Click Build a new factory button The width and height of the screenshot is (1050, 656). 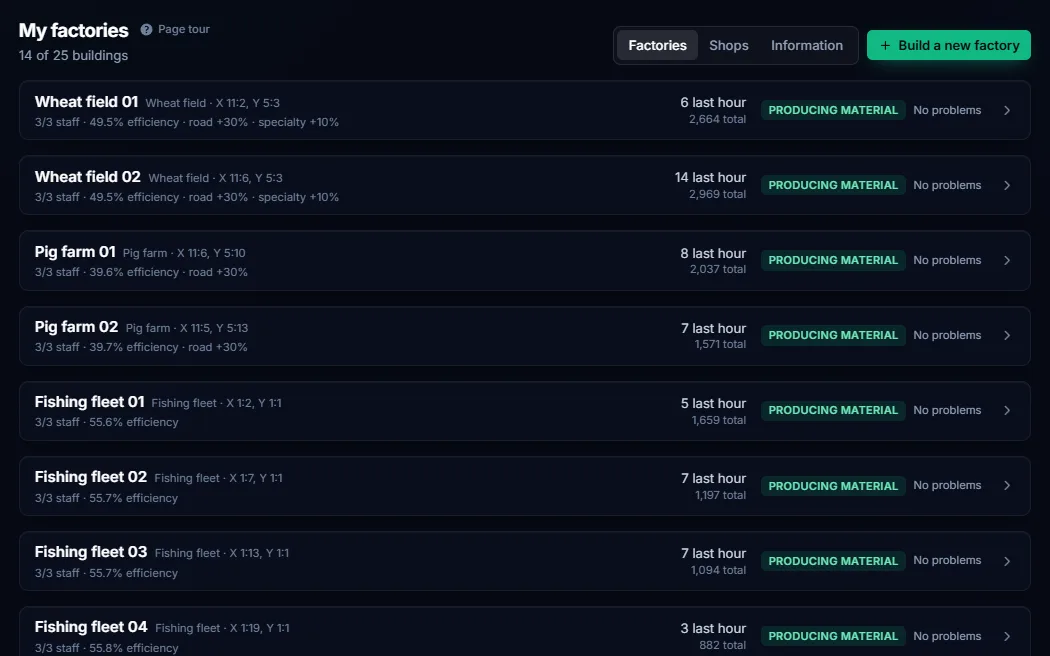click(949, 46)
